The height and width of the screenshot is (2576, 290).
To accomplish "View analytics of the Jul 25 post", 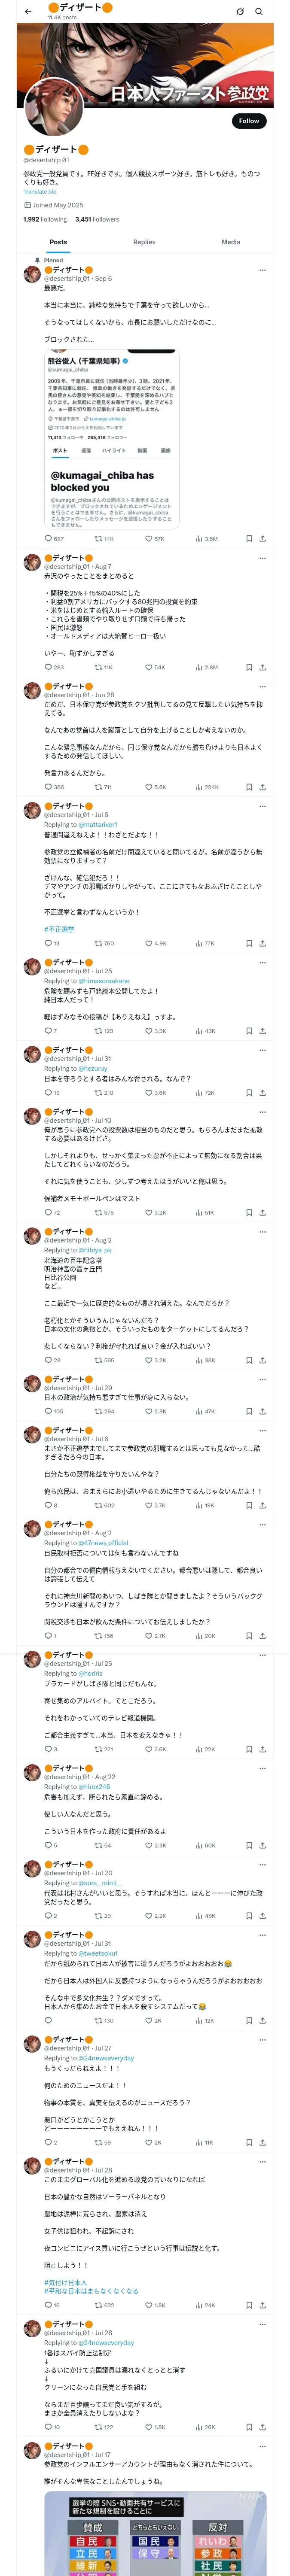I will tap(199, 1030).
